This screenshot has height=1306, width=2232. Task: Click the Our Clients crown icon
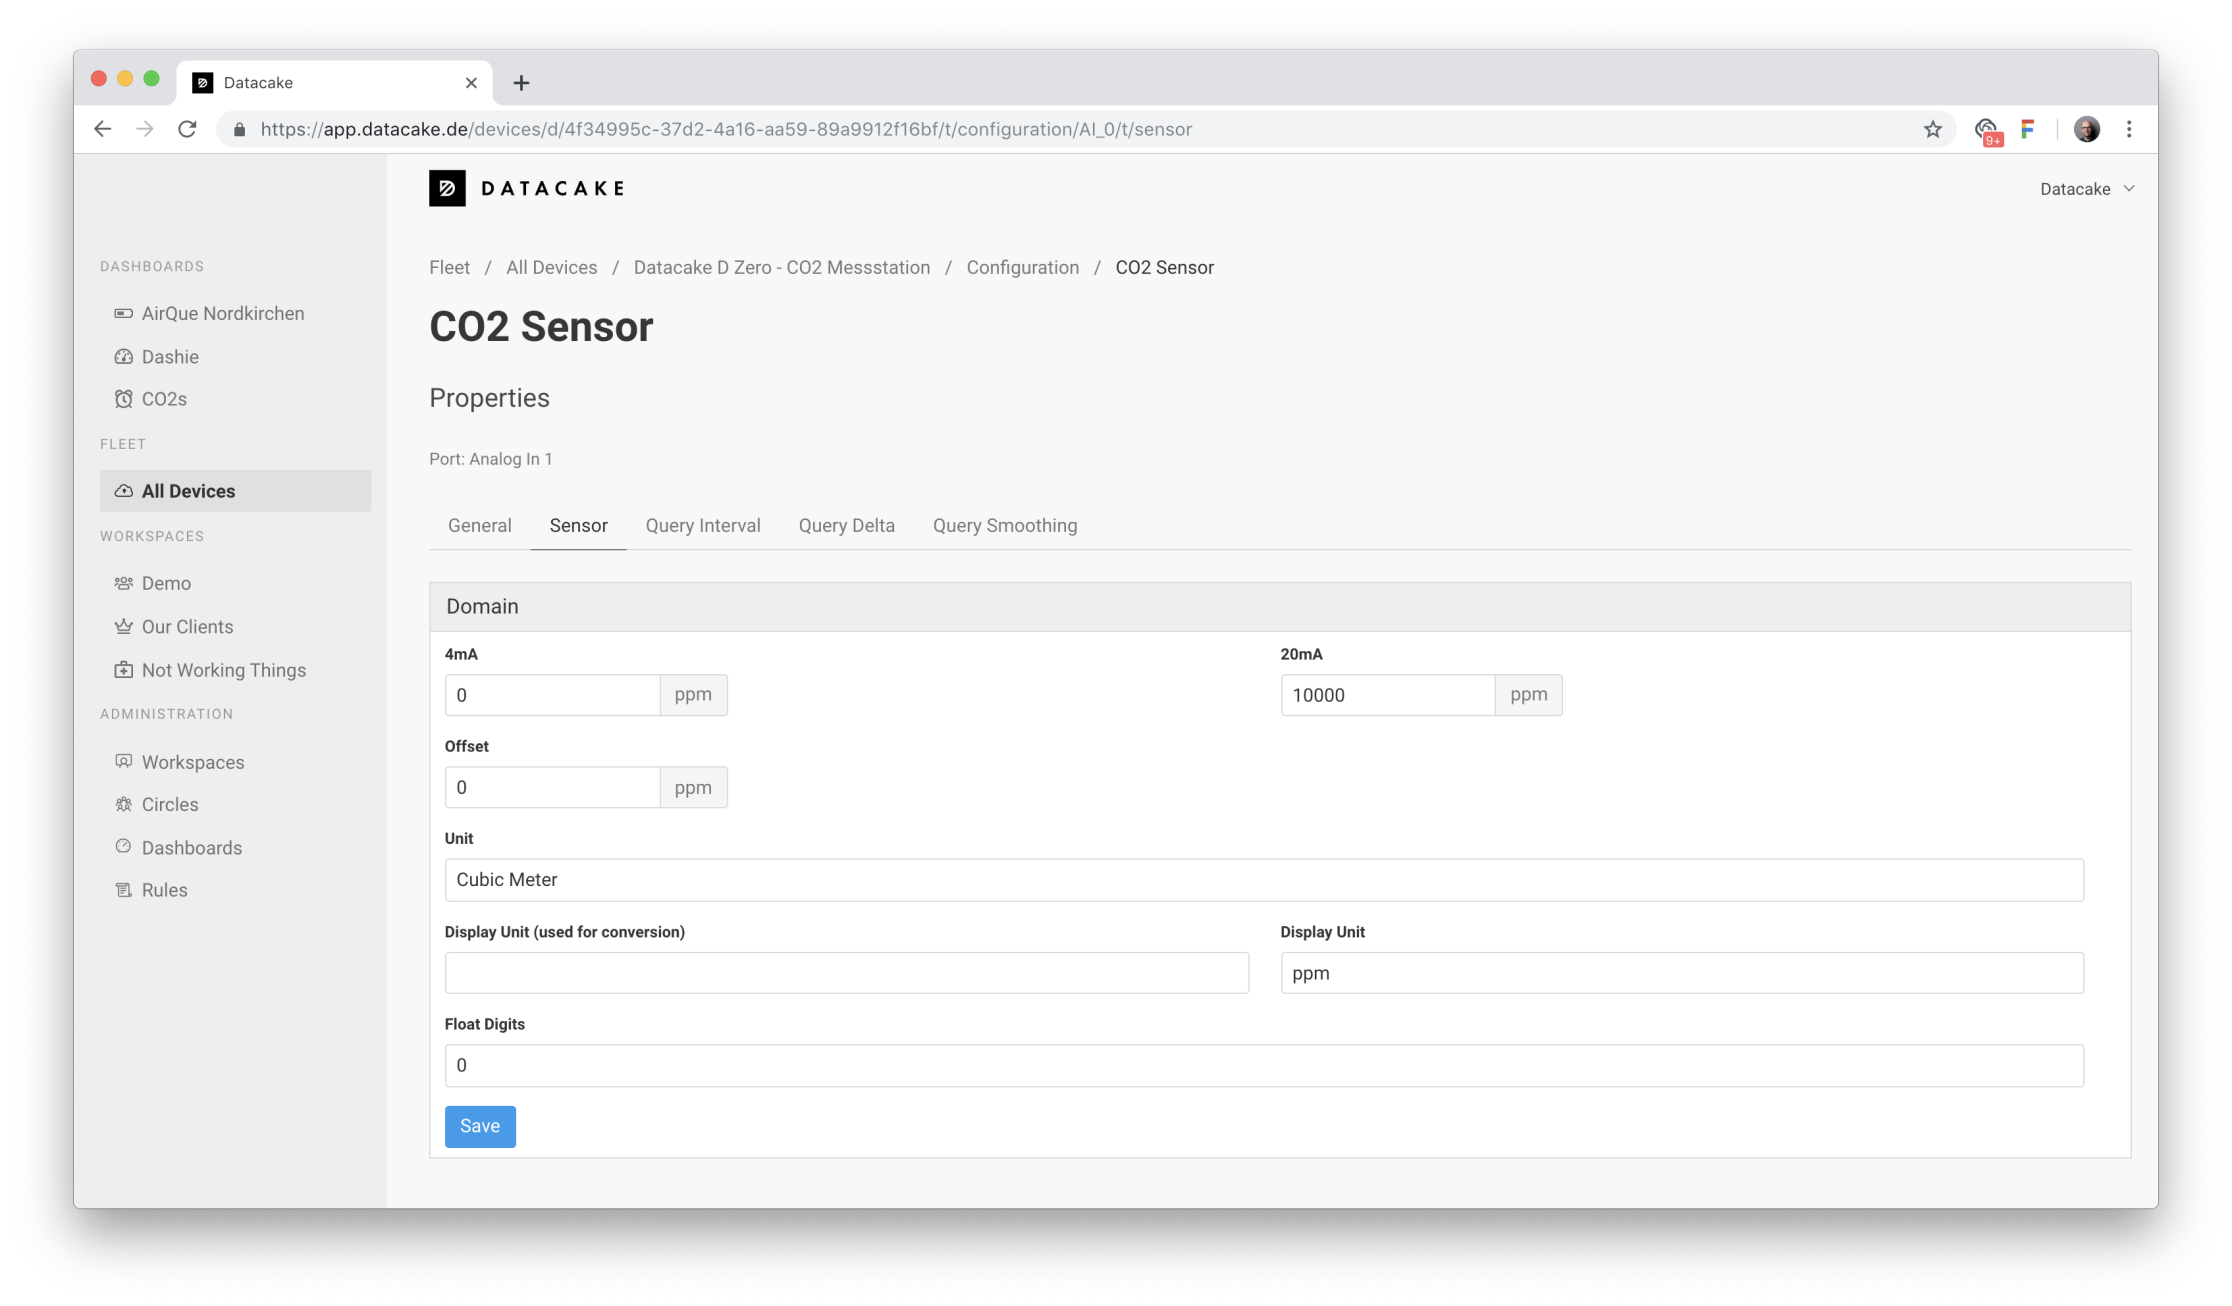click(123, 627)
